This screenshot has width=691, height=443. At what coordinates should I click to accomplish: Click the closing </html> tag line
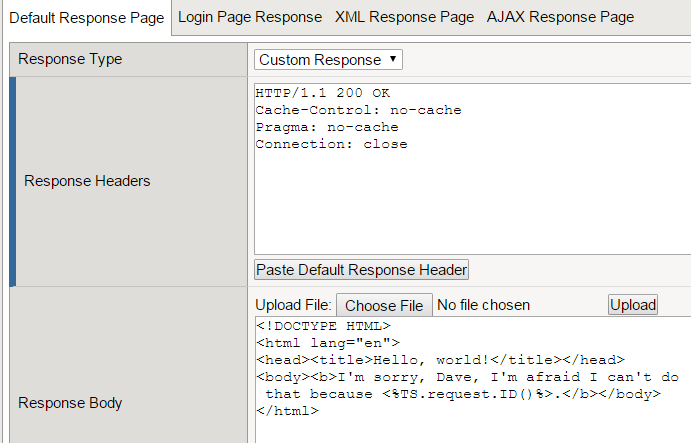(x=287, y=411)
